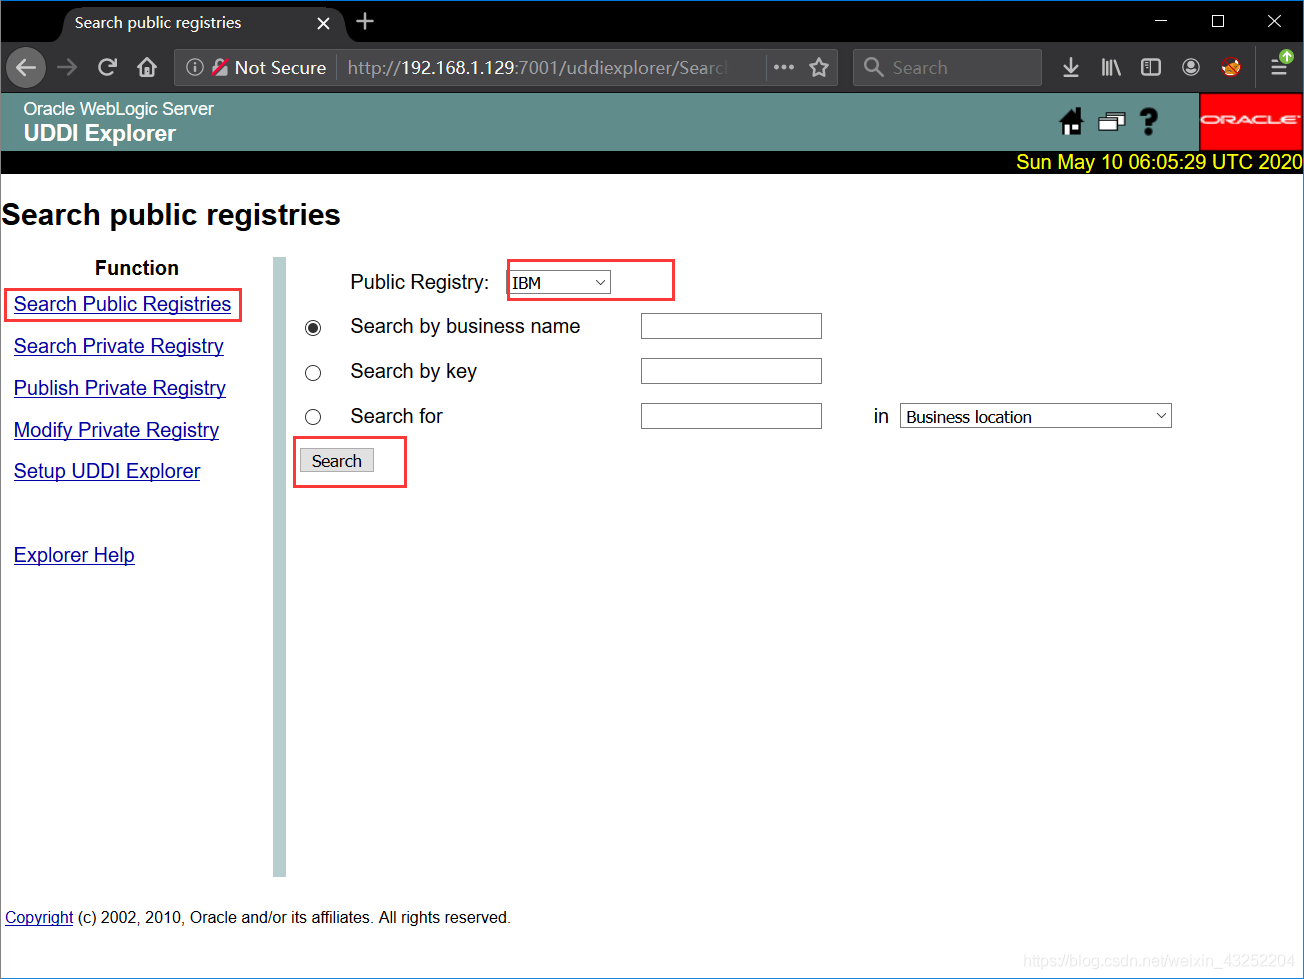Screen dimensions: 1304x979
Task: Select the Search by key radio button
Action: [313, 373]
